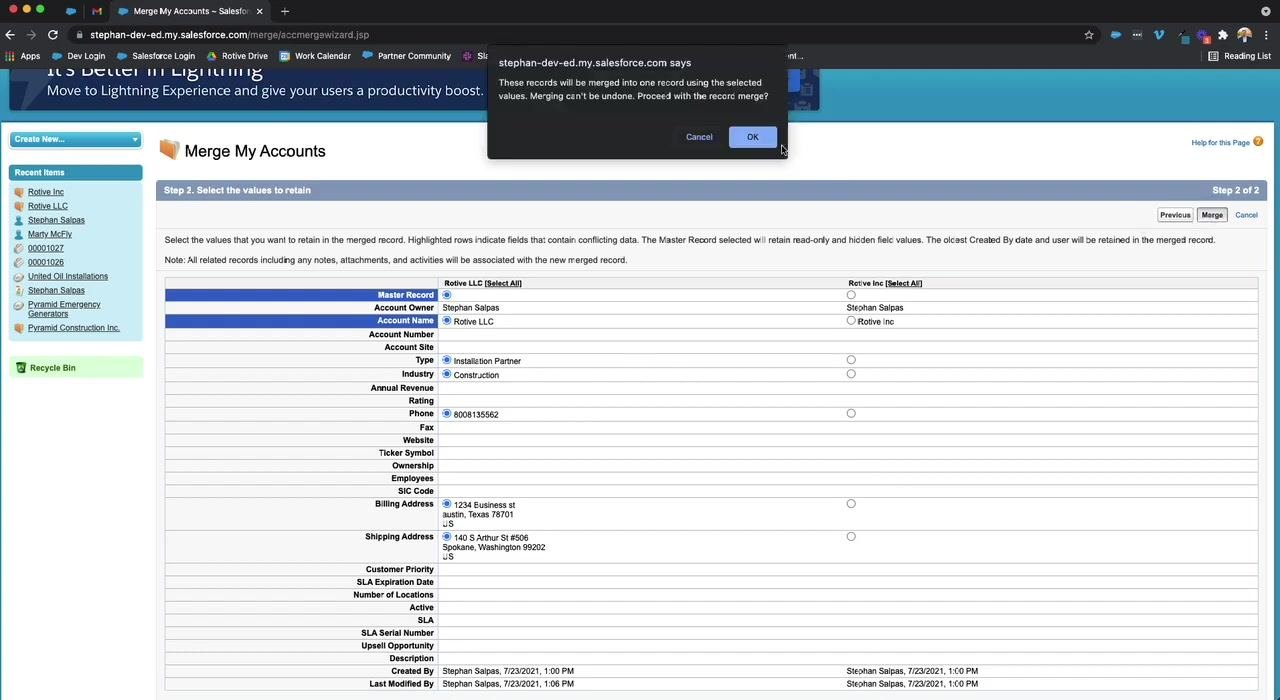Open Rotive Inc in Recent Items
This screenshot has width=1280, height=700.
46,192
